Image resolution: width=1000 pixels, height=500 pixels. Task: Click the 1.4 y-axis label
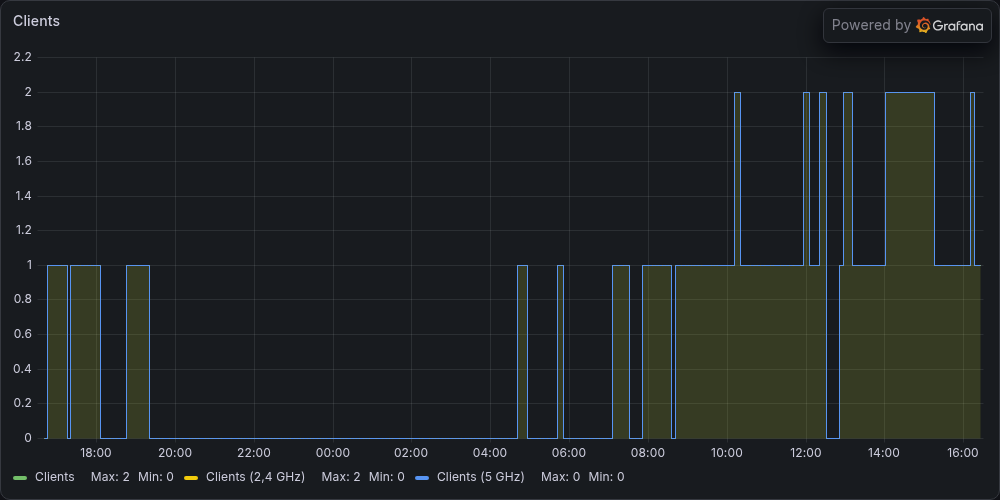(22, 196)
